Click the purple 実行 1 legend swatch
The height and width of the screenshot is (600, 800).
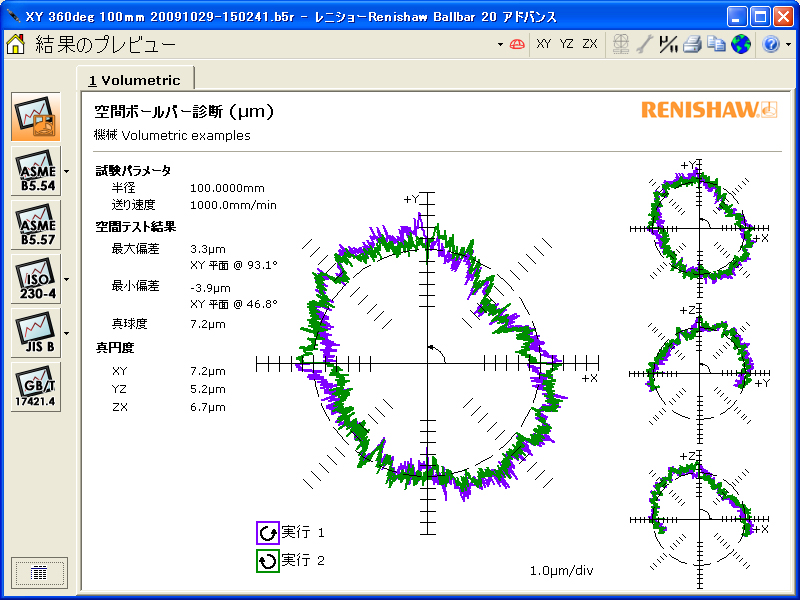pos(267,533)
